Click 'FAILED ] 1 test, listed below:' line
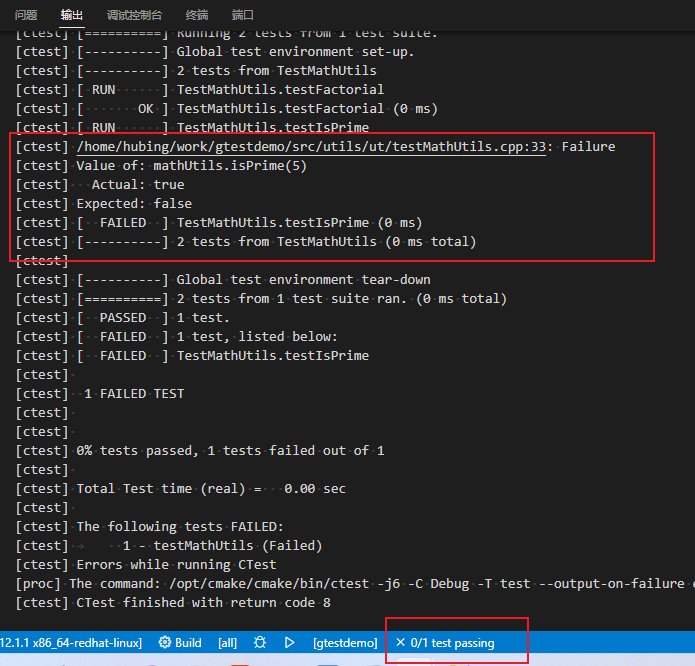 point(176,337)
